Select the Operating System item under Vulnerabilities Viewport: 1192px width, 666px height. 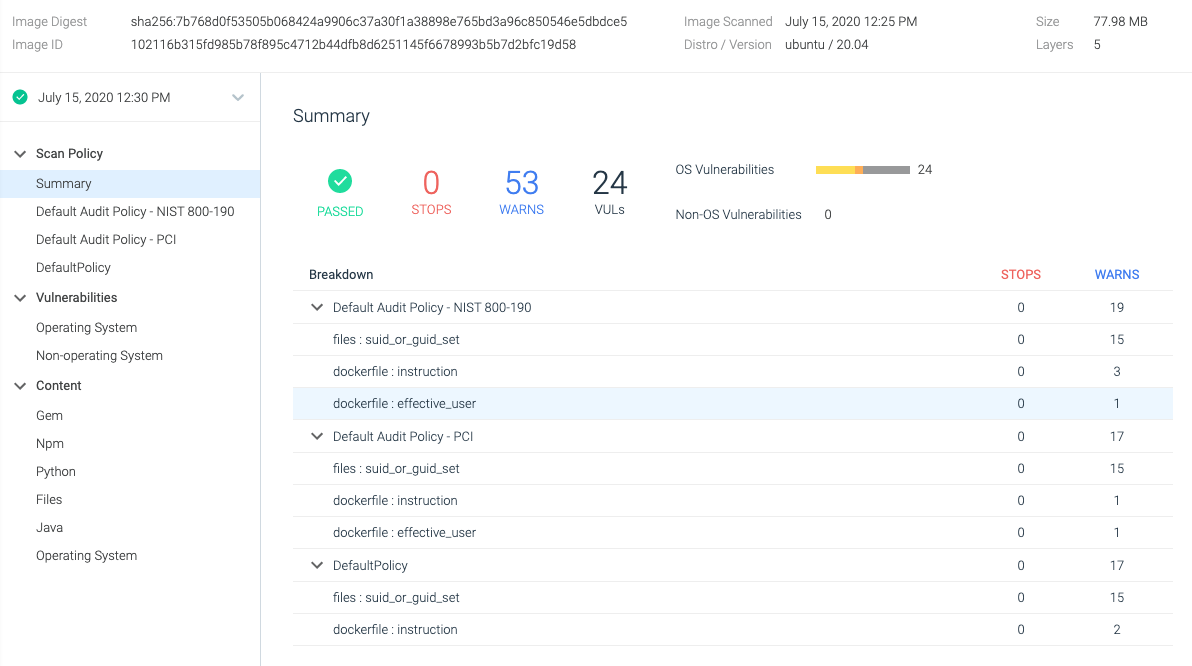[x=84, y=327]
